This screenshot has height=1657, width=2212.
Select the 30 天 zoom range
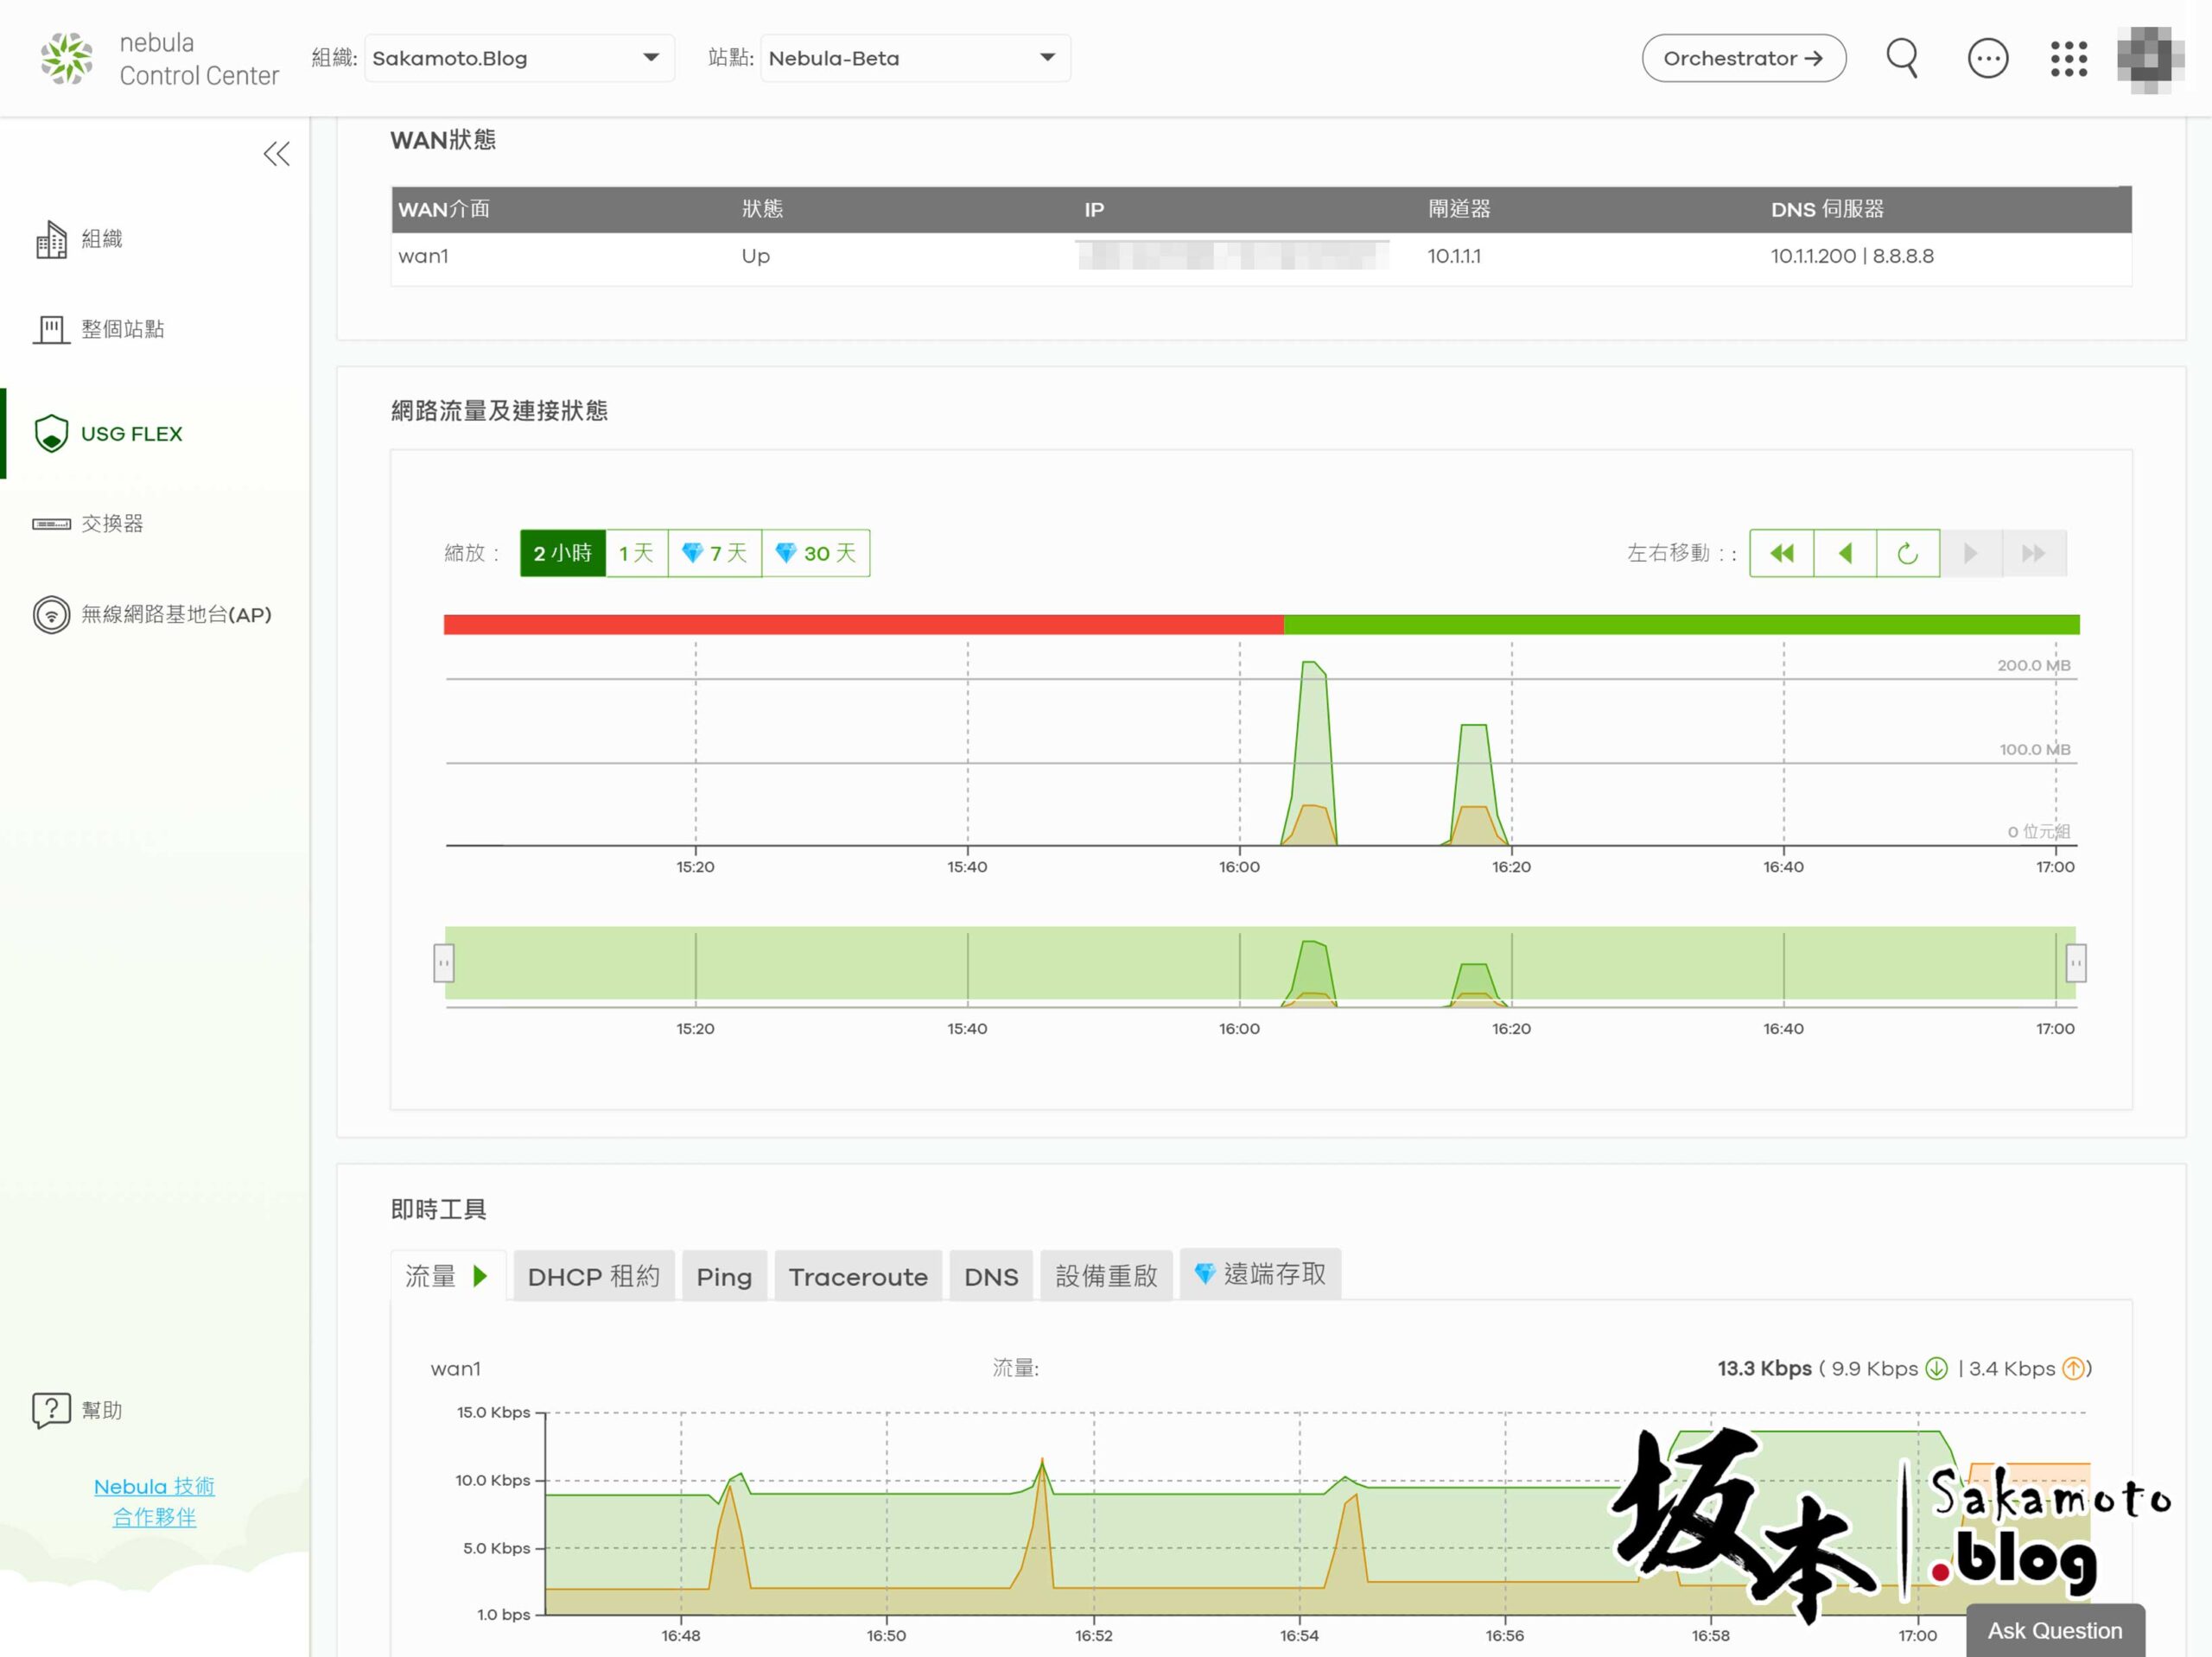[x=816, y=553]
